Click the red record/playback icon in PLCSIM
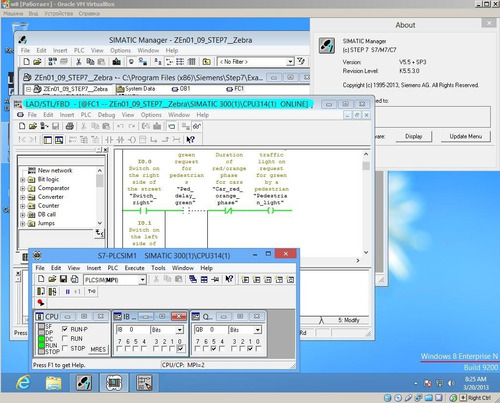500x403 pixels. coord(41,302)
